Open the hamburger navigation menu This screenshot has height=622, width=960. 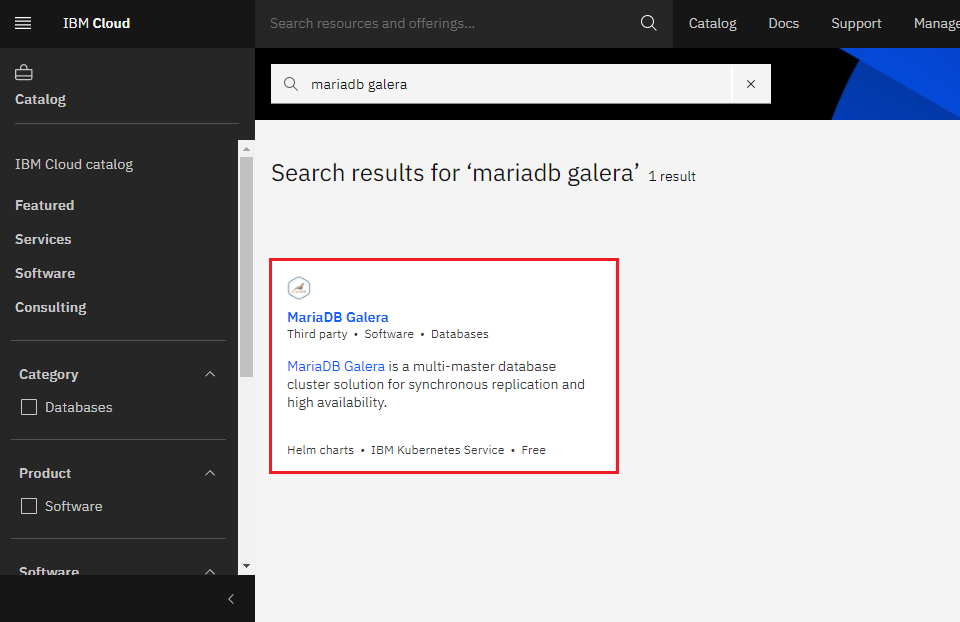(23, 23)
